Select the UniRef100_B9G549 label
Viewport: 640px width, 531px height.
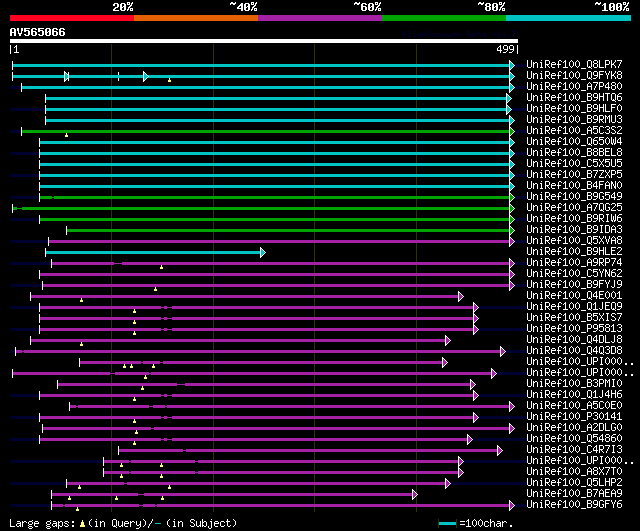[574, 197]
